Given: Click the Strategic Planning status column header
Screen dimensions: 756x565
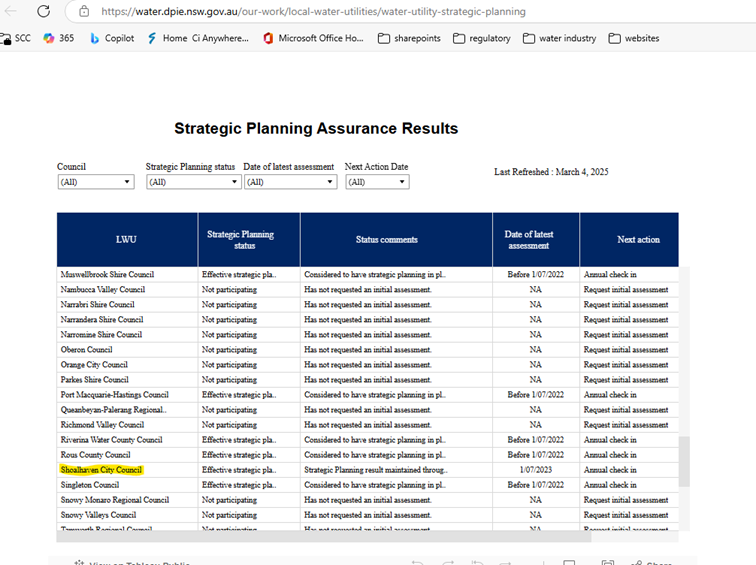Looking at the screenshot, I should pos(249,240).
